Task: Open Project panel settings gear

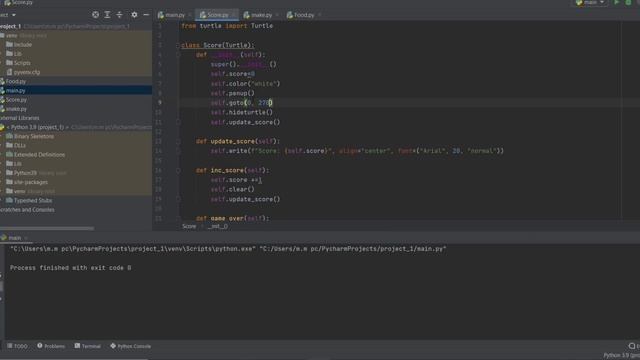Action: coord(134,15)
